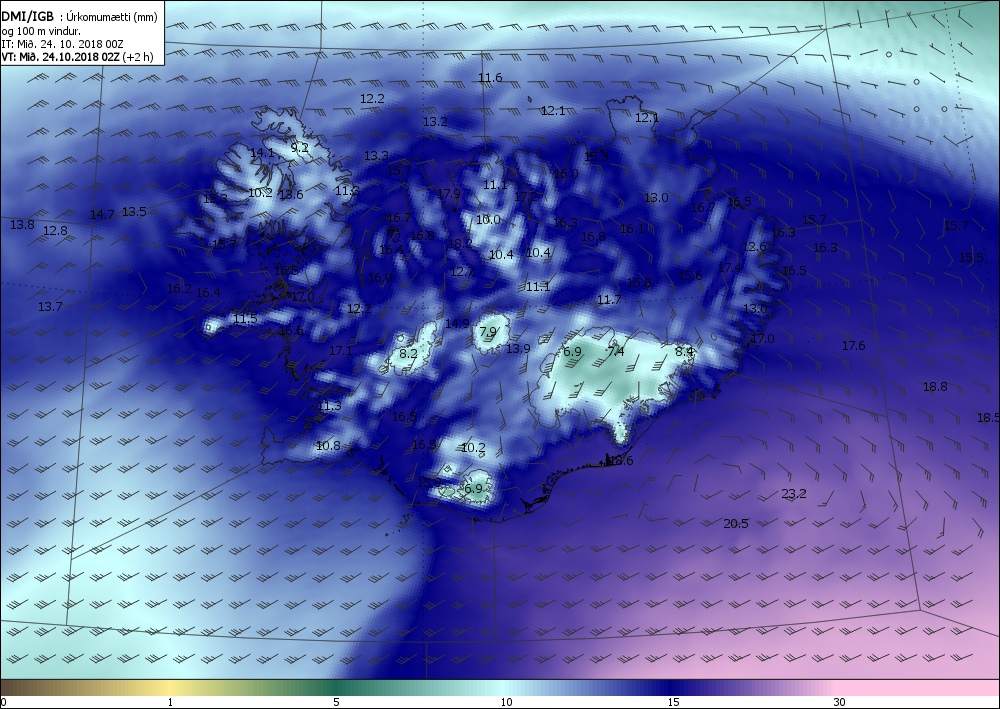Click the 10.8 value in southwest Iceland
The height and width of the screenshot is (709, 1000).
328,446
